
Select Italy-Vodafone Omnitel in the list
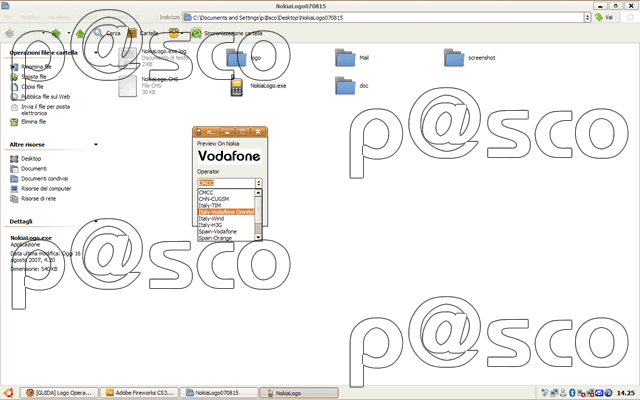(x=227, y=212)
